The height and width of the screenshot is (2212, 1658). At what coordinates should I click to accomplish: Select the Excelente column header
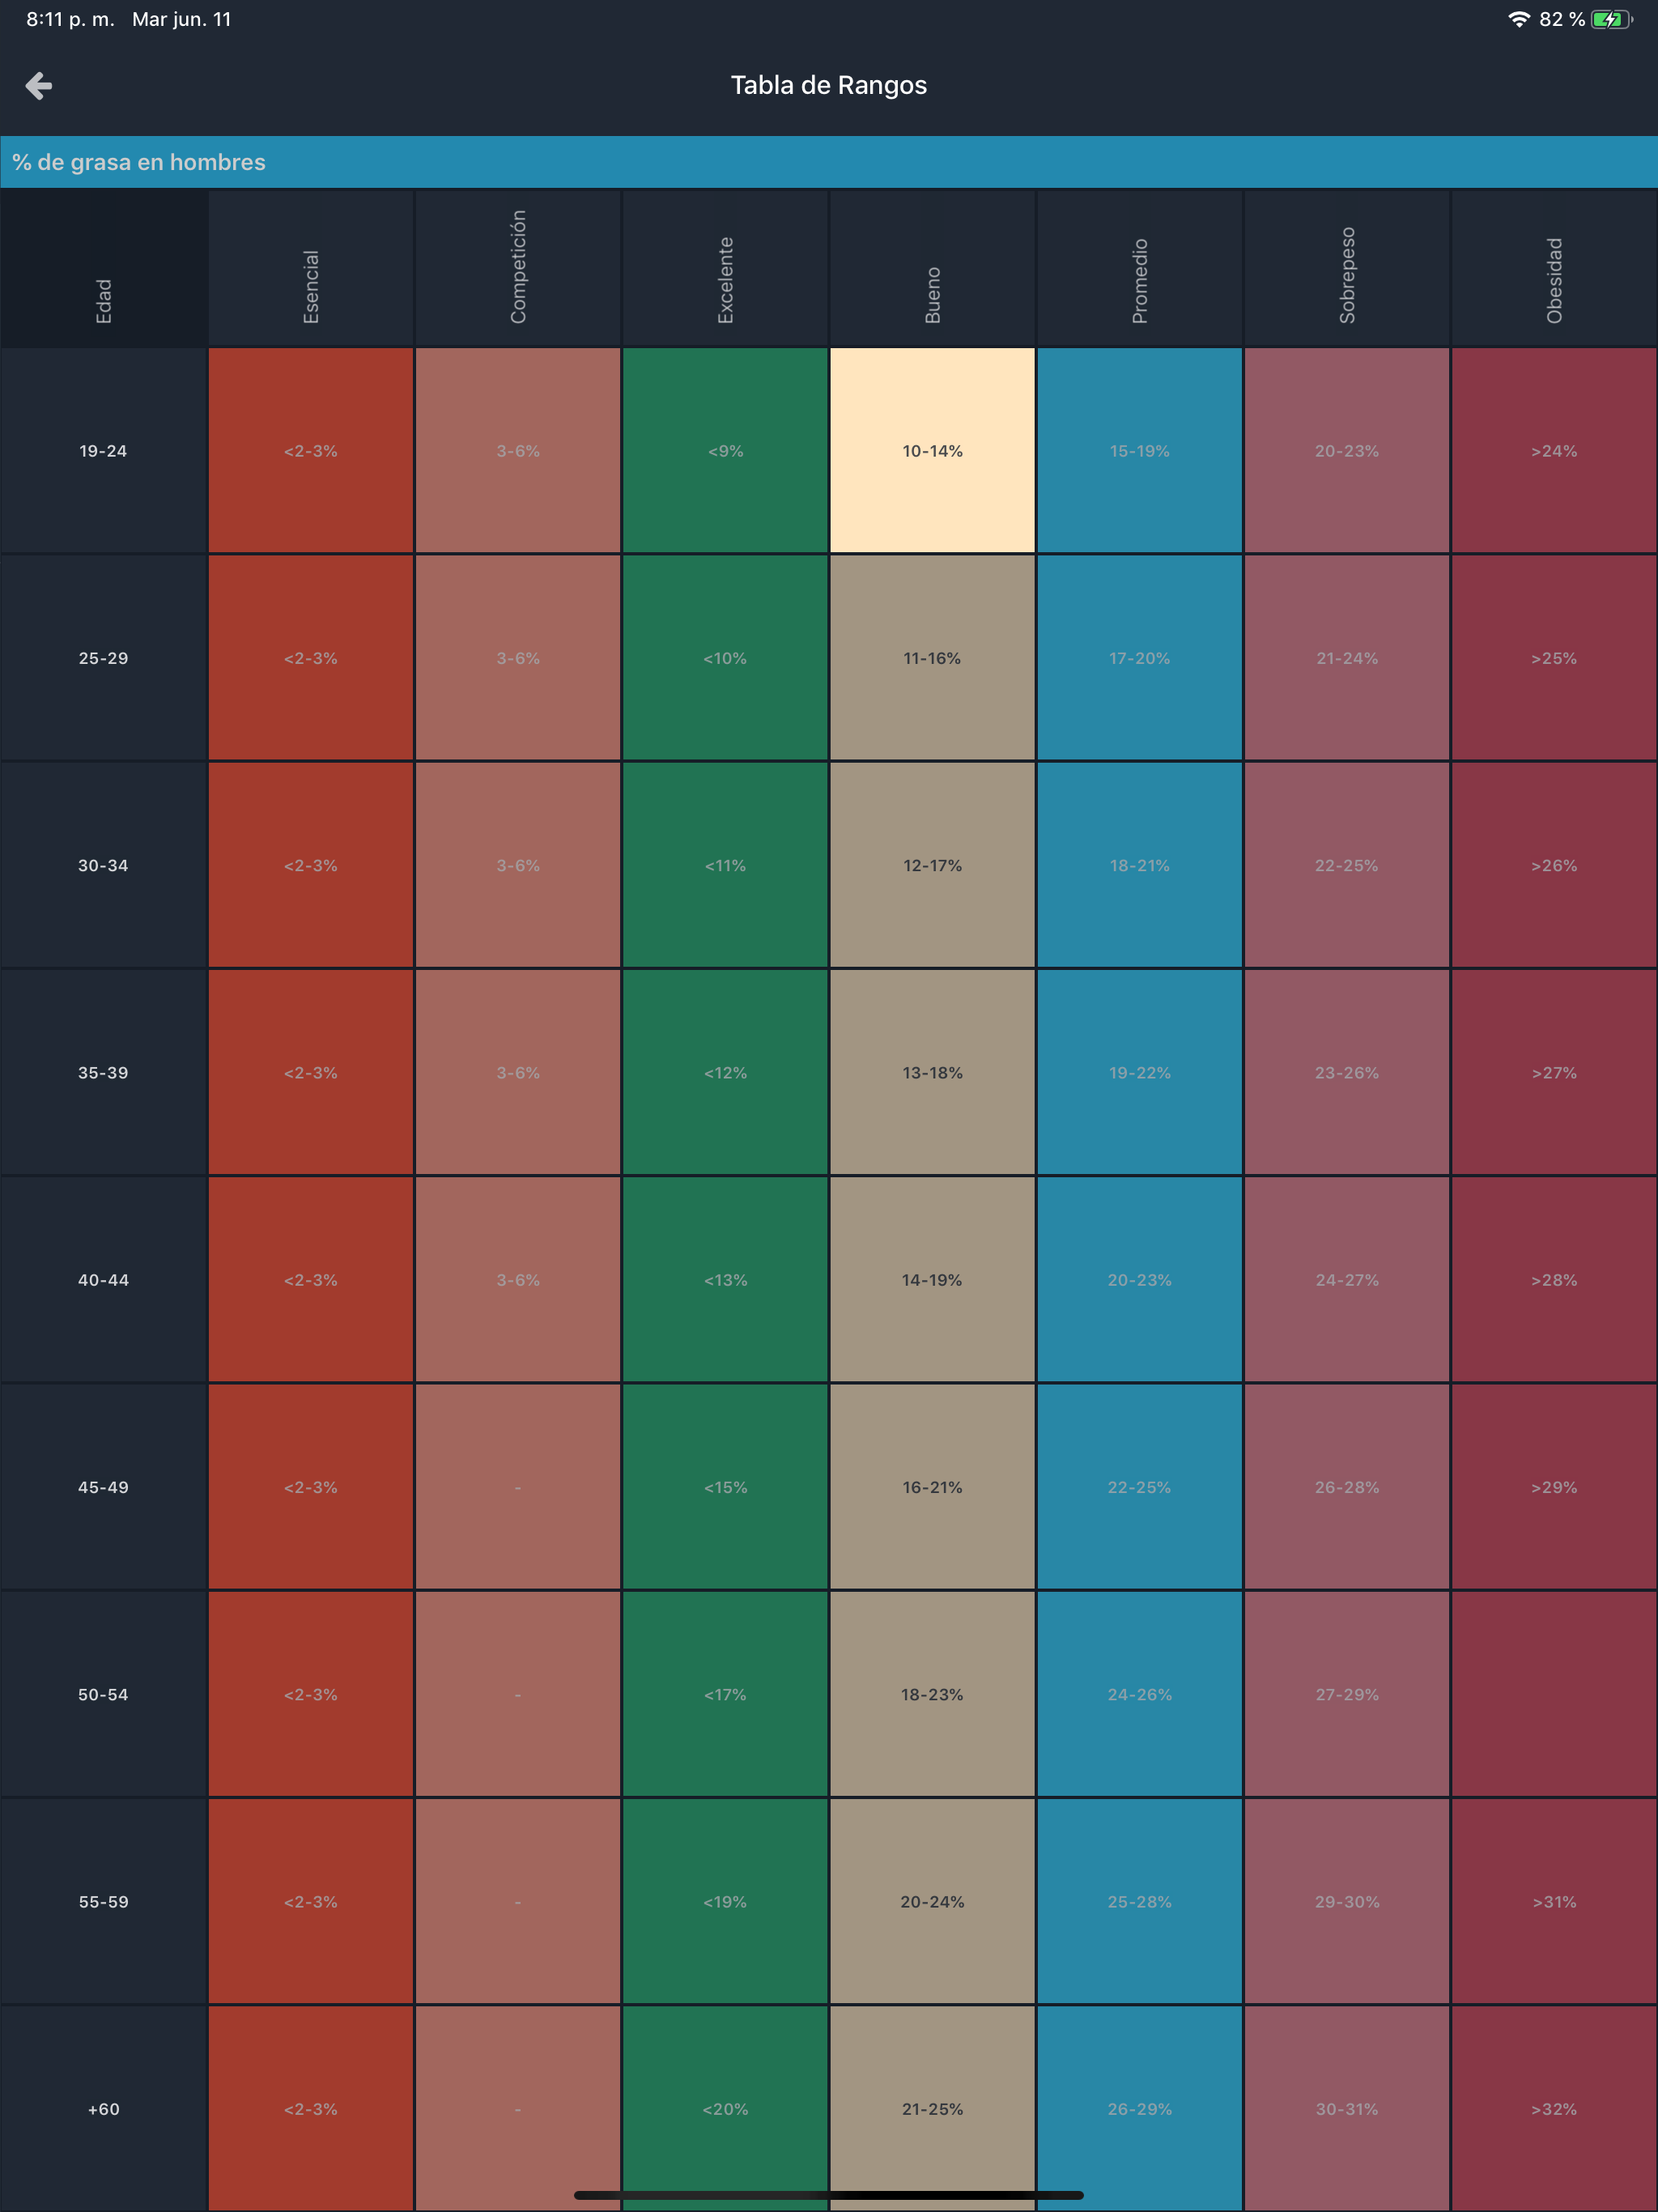[725, 279]
